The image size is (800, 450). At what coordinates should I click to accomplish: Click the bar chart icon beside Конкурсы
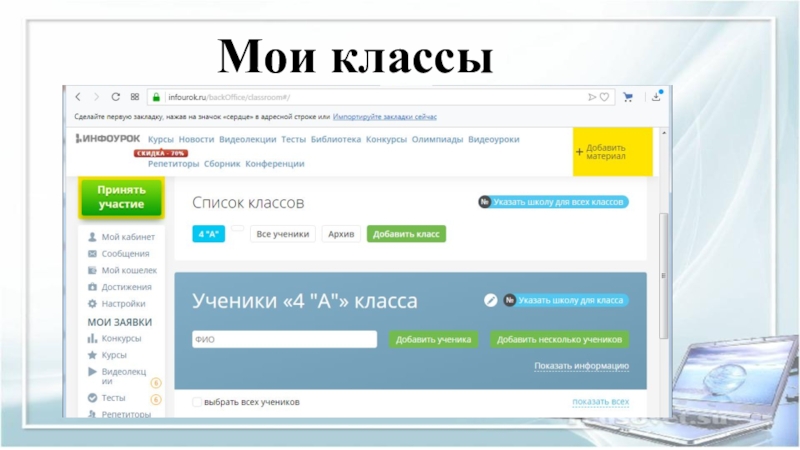pos(92,338)
